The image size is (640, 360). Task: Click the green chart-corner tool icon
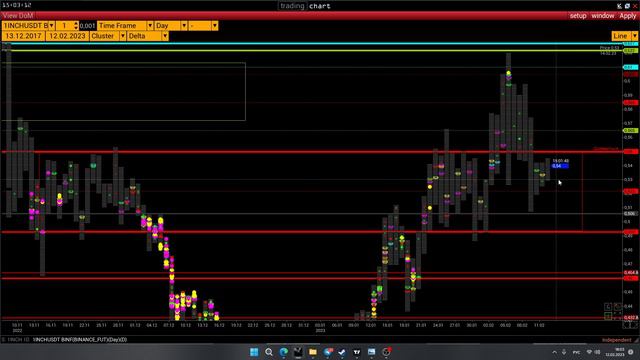point(608,316)
